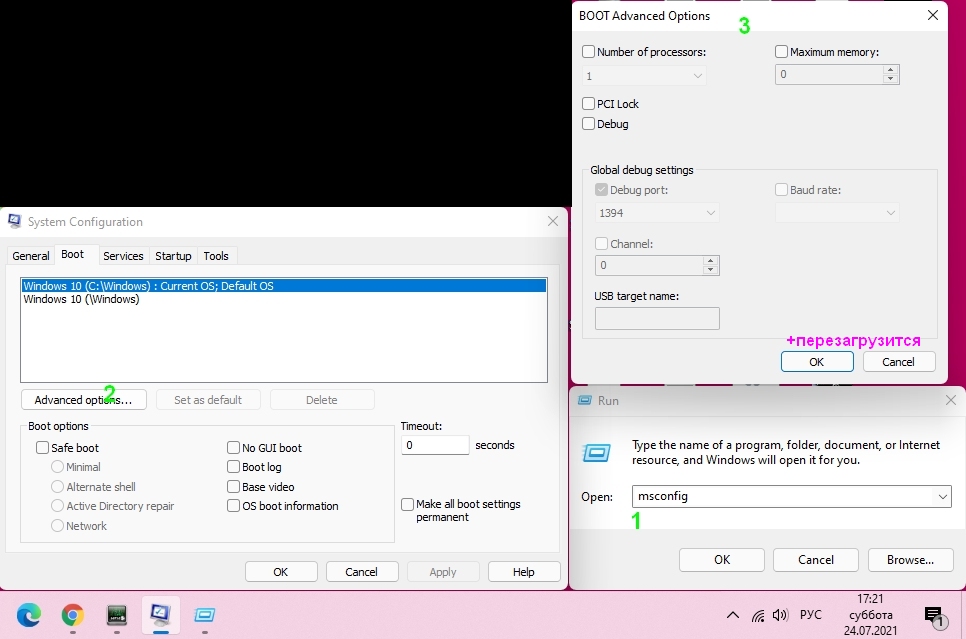Show hidden system tray icons
The height and width of the screenshot is (639, 966).
click(733, 615)
